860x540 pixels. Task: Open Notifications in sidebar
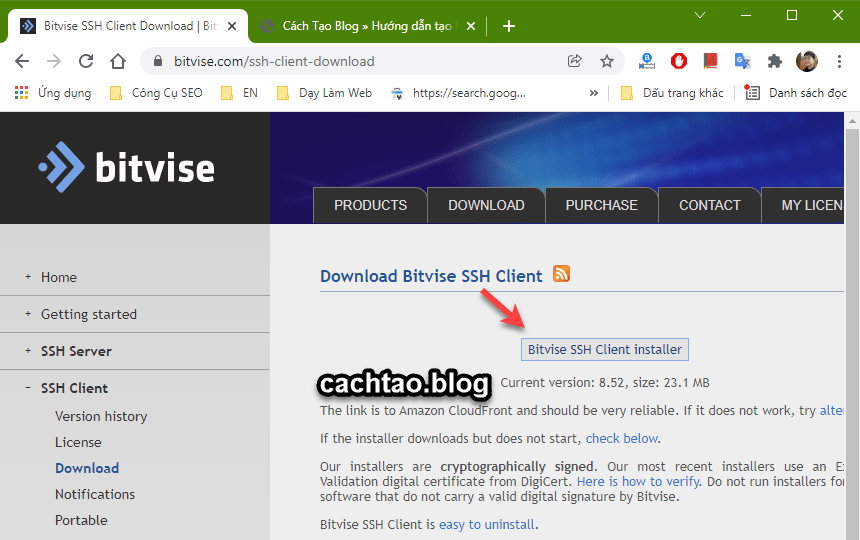pos(94,494)
